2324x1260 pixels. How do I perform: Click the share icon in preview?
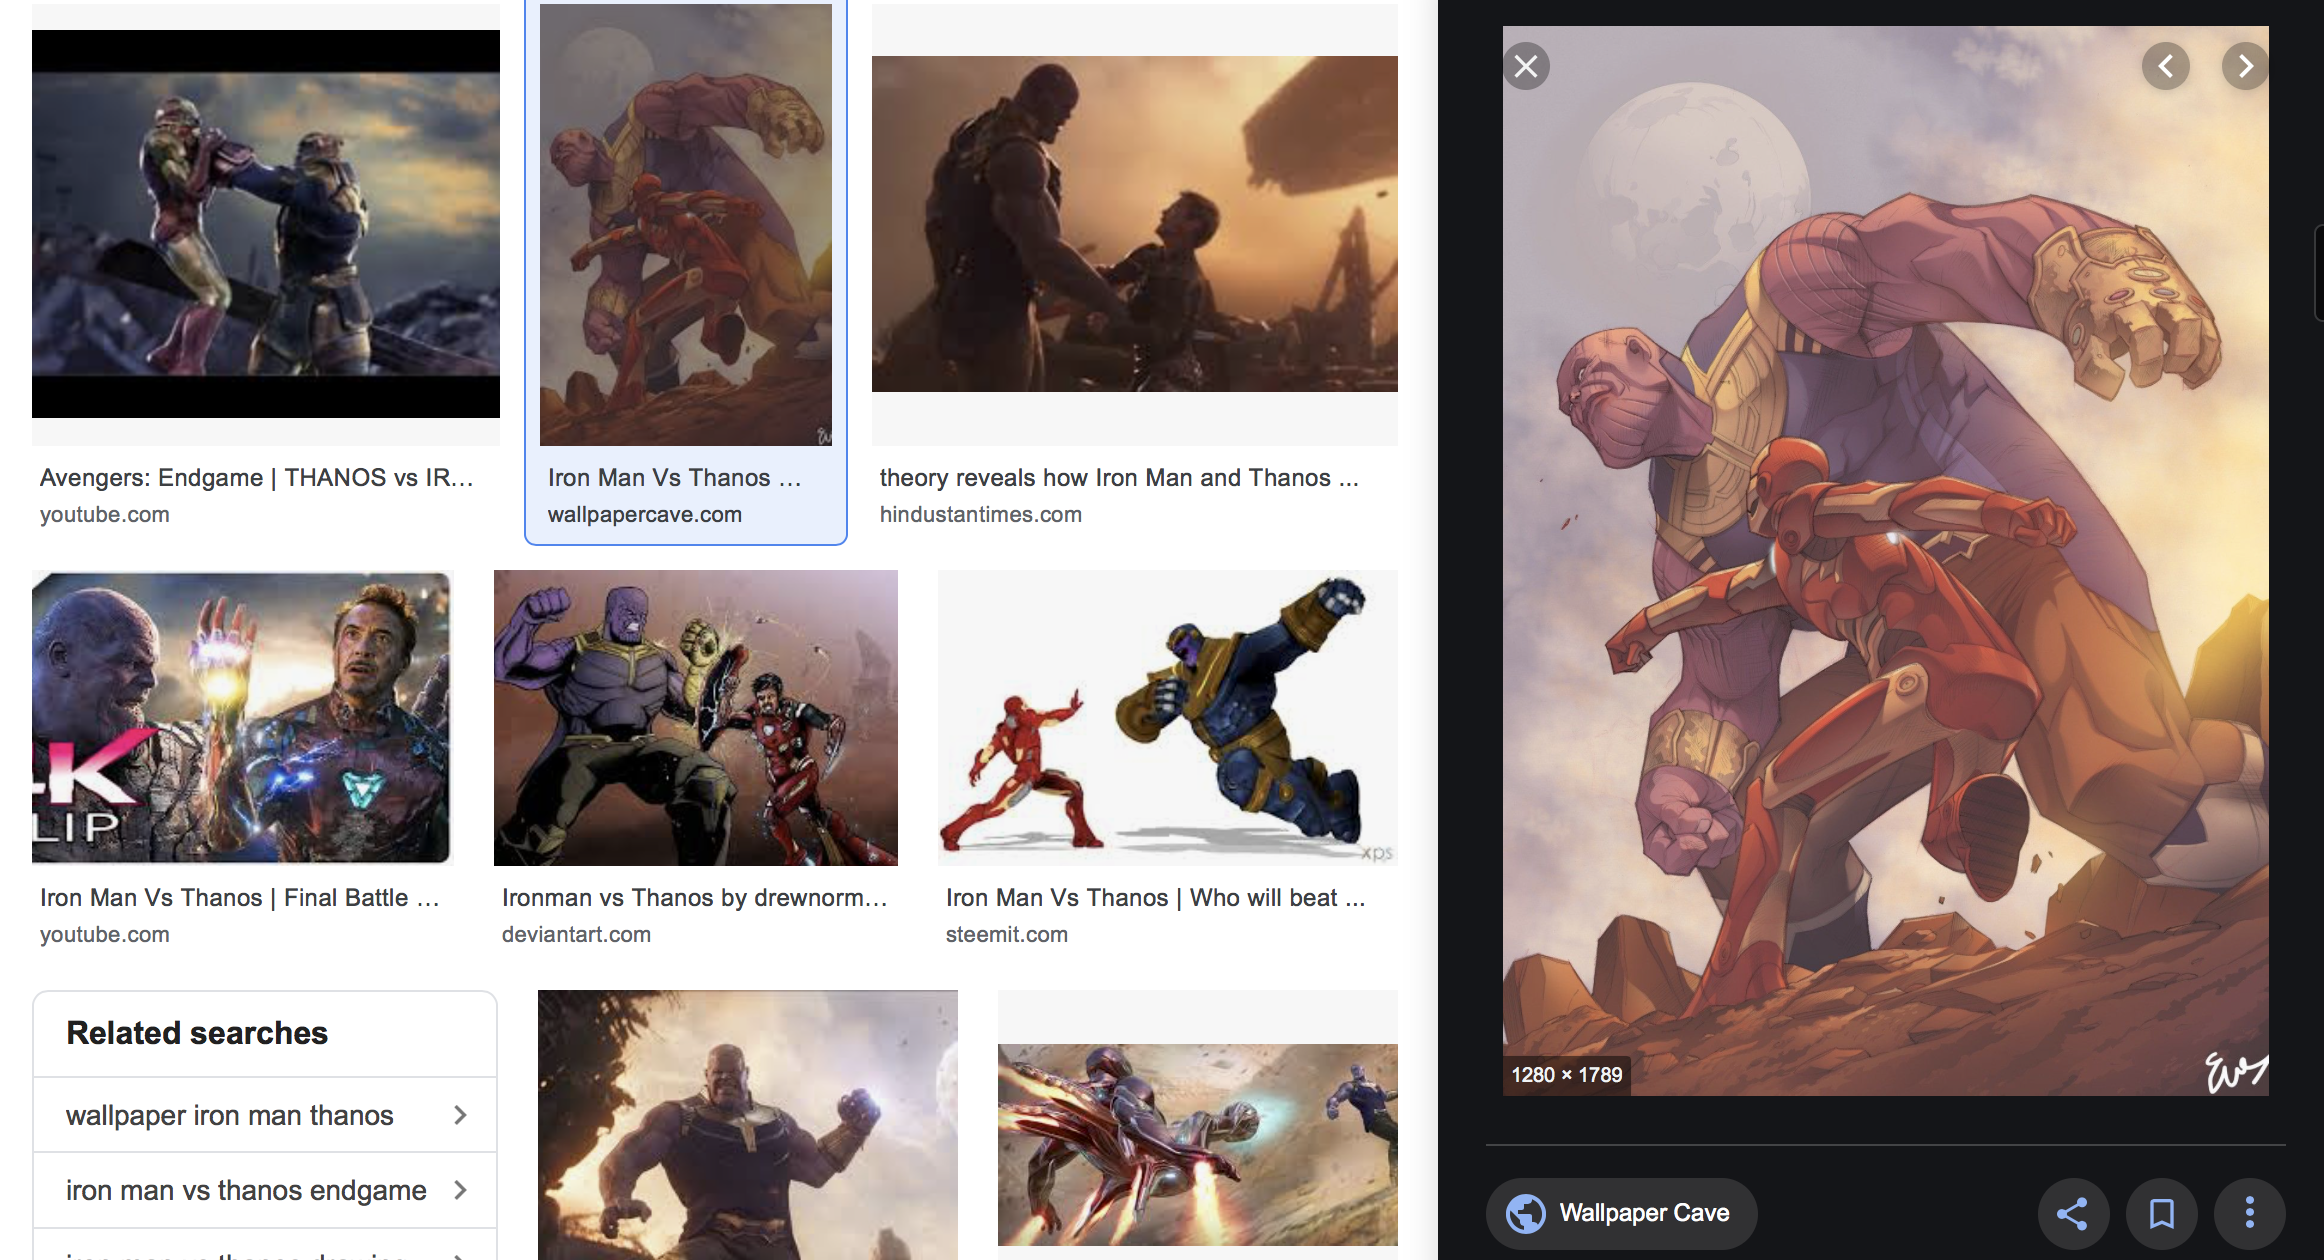(2073, 1213)
